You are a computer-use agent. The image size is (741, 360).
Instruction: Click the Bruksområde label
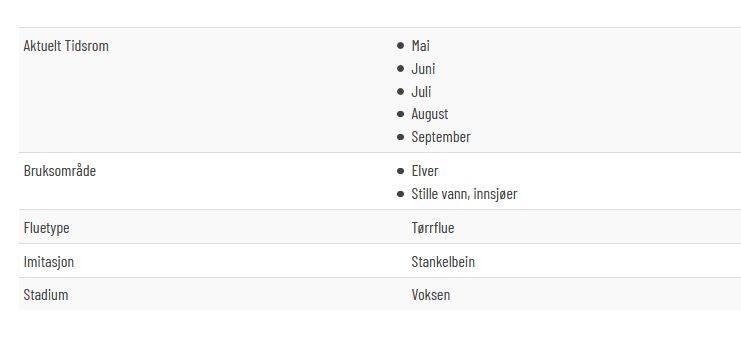click(60, 171)
